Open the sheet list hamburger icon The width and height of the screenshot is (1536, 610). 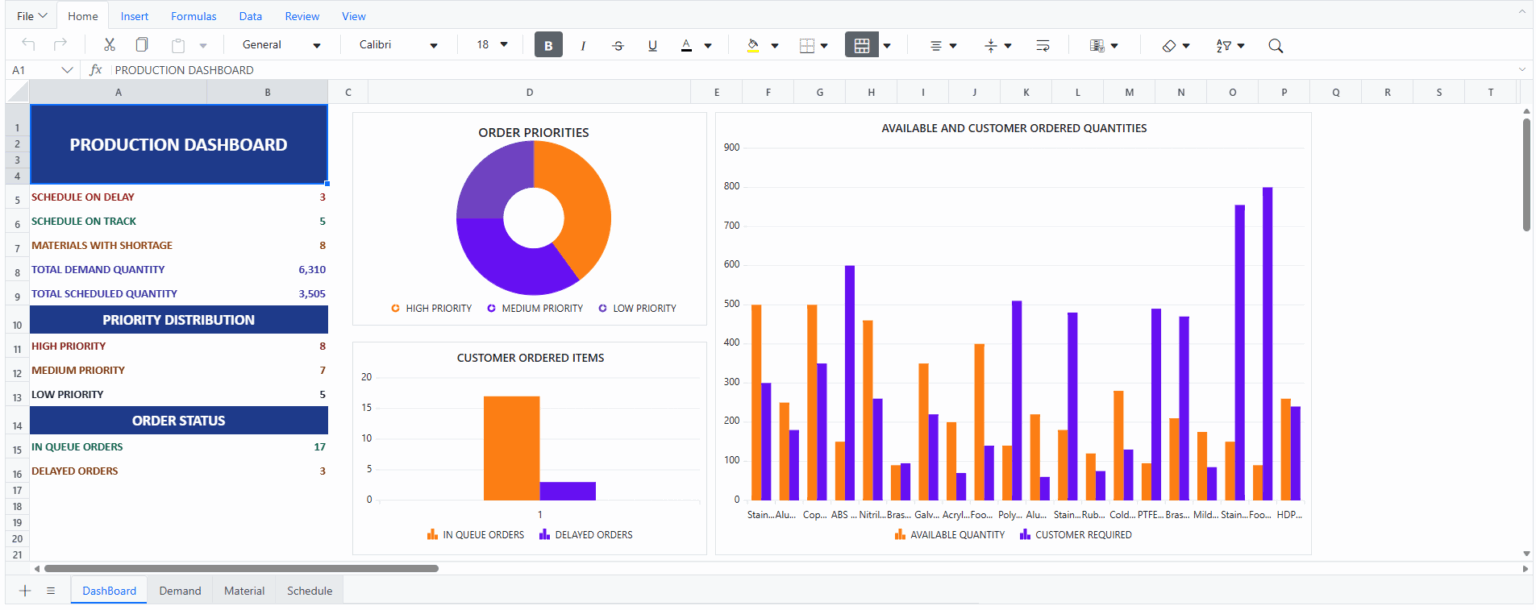coord(50,591)
